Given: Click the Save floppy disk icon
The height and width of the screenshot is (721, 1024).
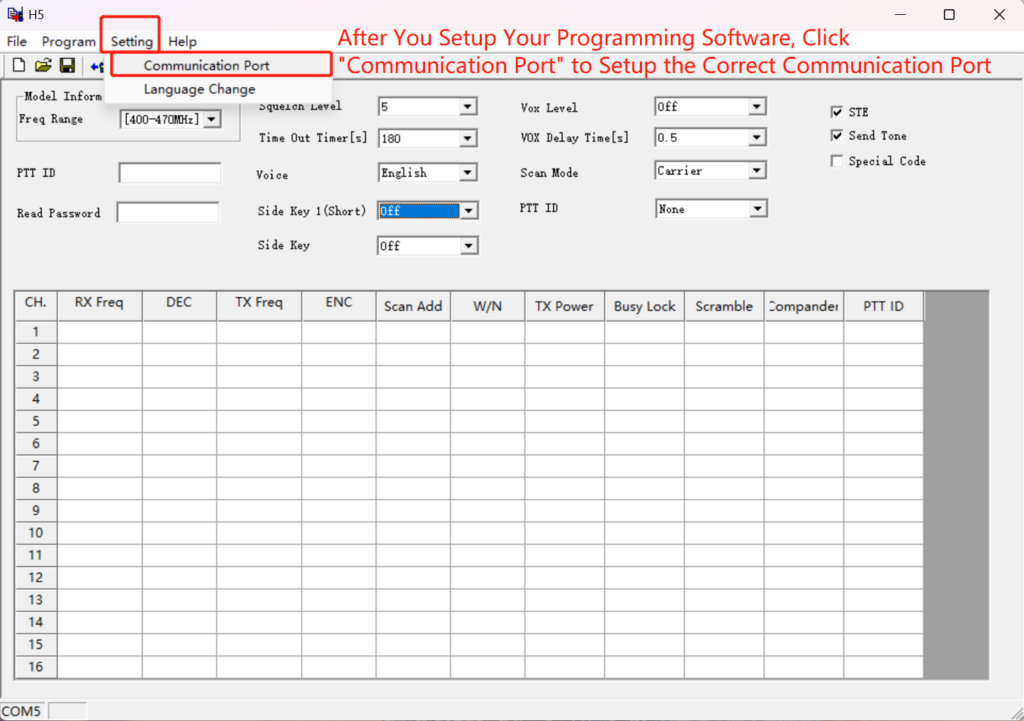Looking at the screenshot, I should tap(67, 65).
